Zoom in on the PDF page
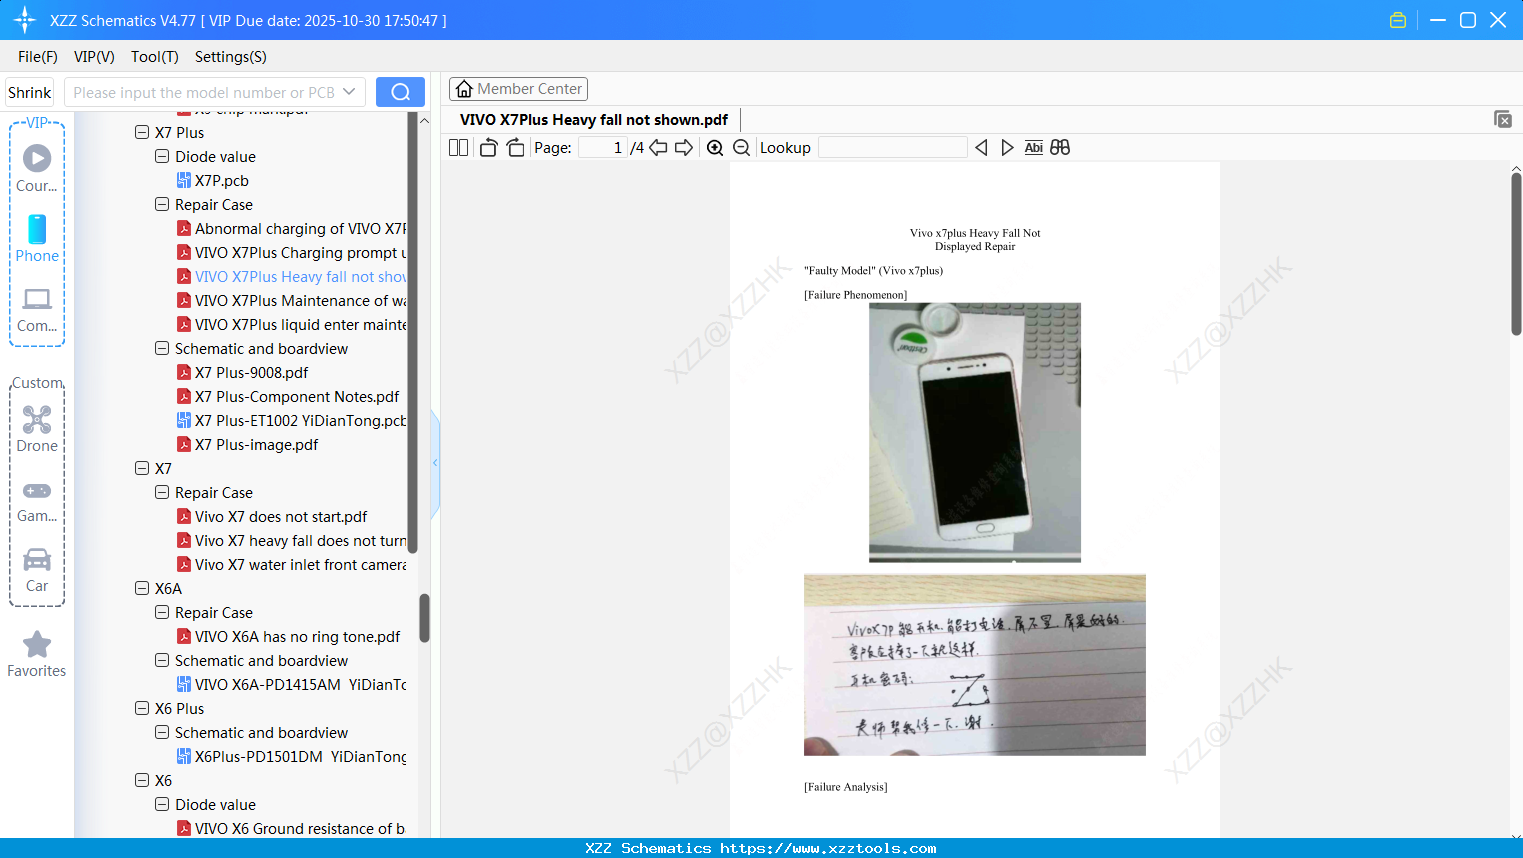 (x=714, y=147)
